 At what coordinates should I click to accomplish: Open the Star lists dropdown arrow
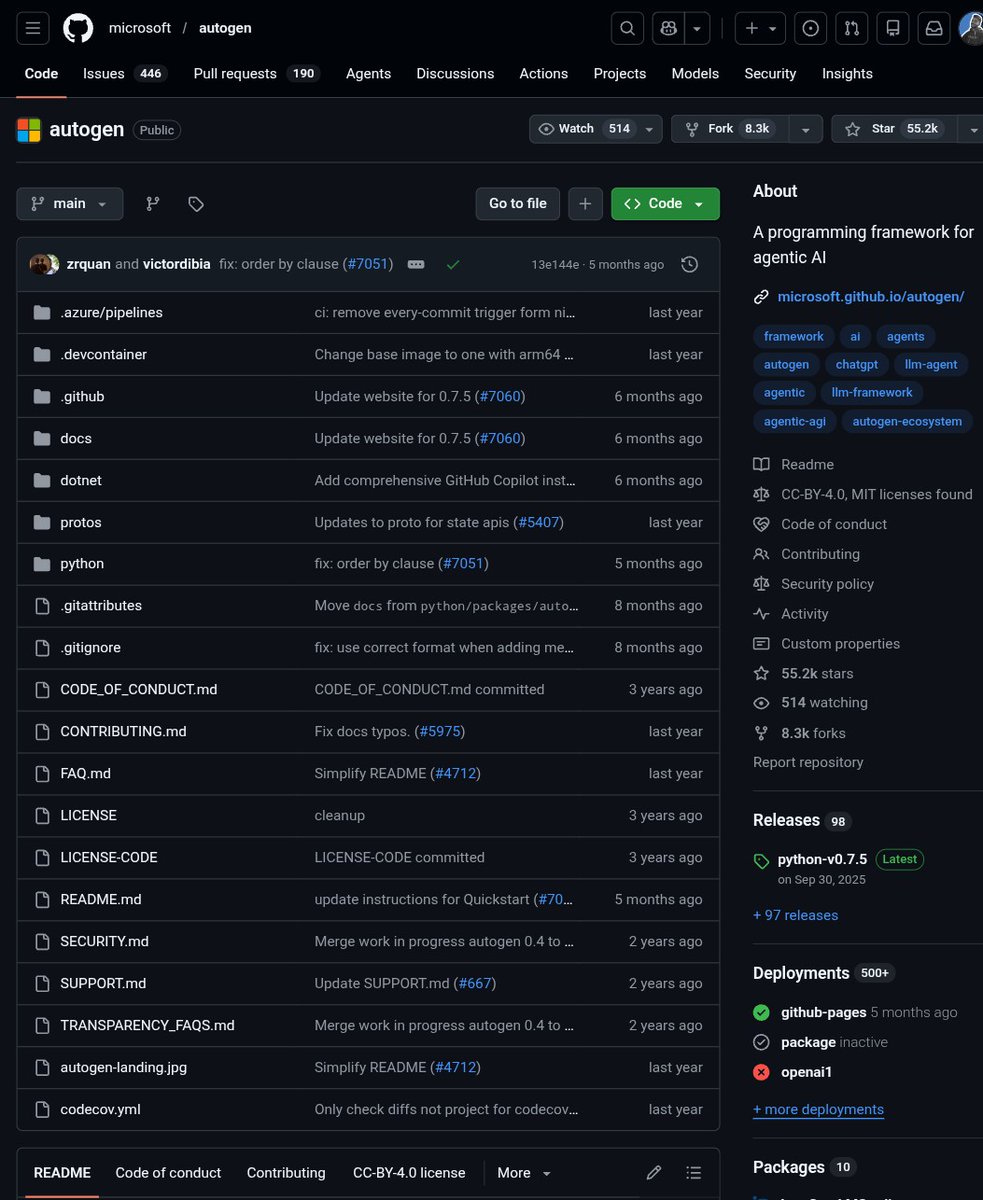(x=971, y=129)
